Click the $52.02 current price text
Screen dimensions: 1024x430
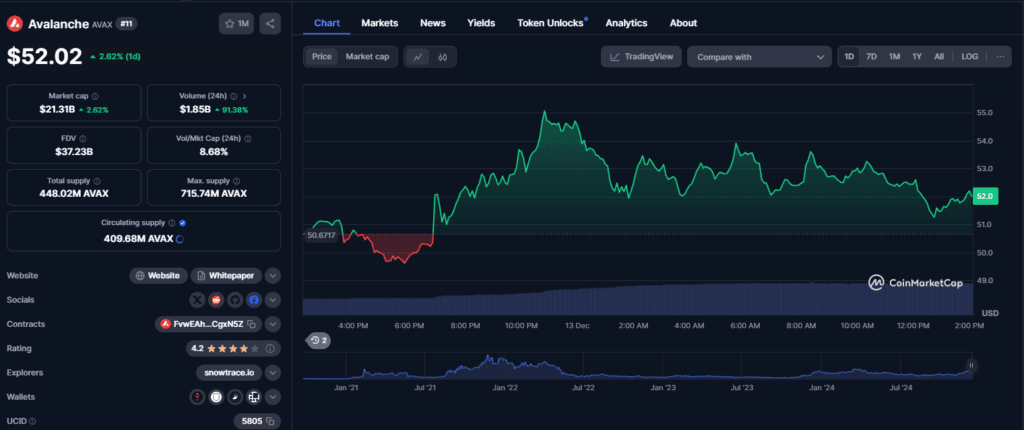pyautogui.click(x=44, y=56)
